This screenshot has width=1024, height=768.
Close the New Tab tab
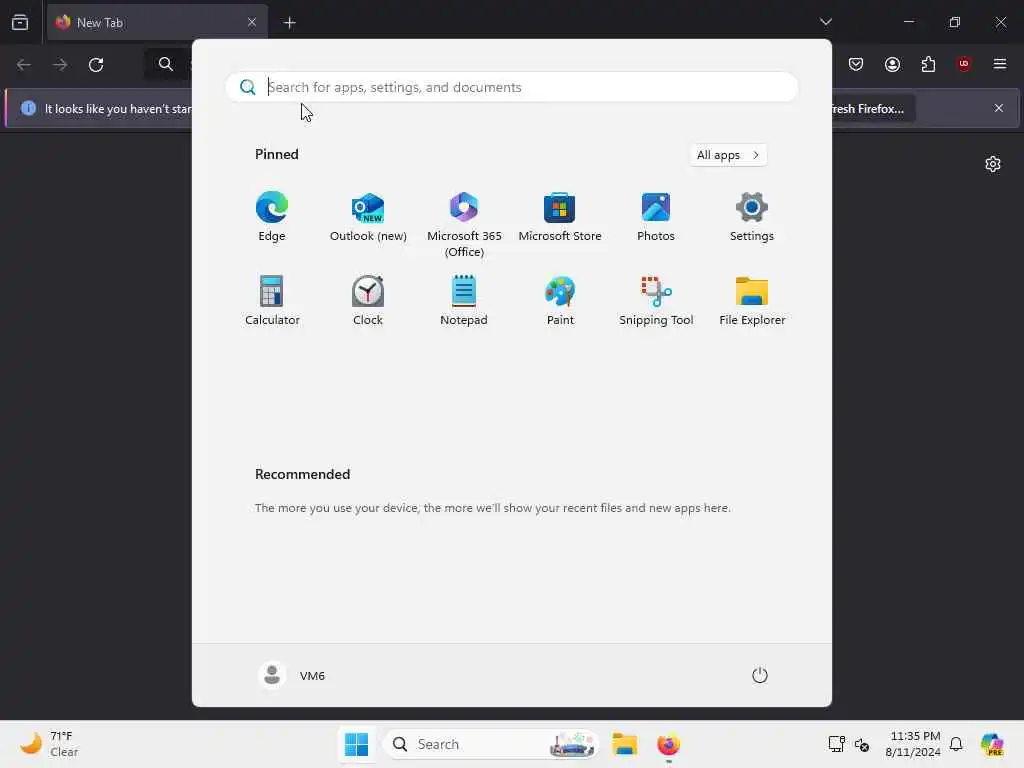coord(252,22)
